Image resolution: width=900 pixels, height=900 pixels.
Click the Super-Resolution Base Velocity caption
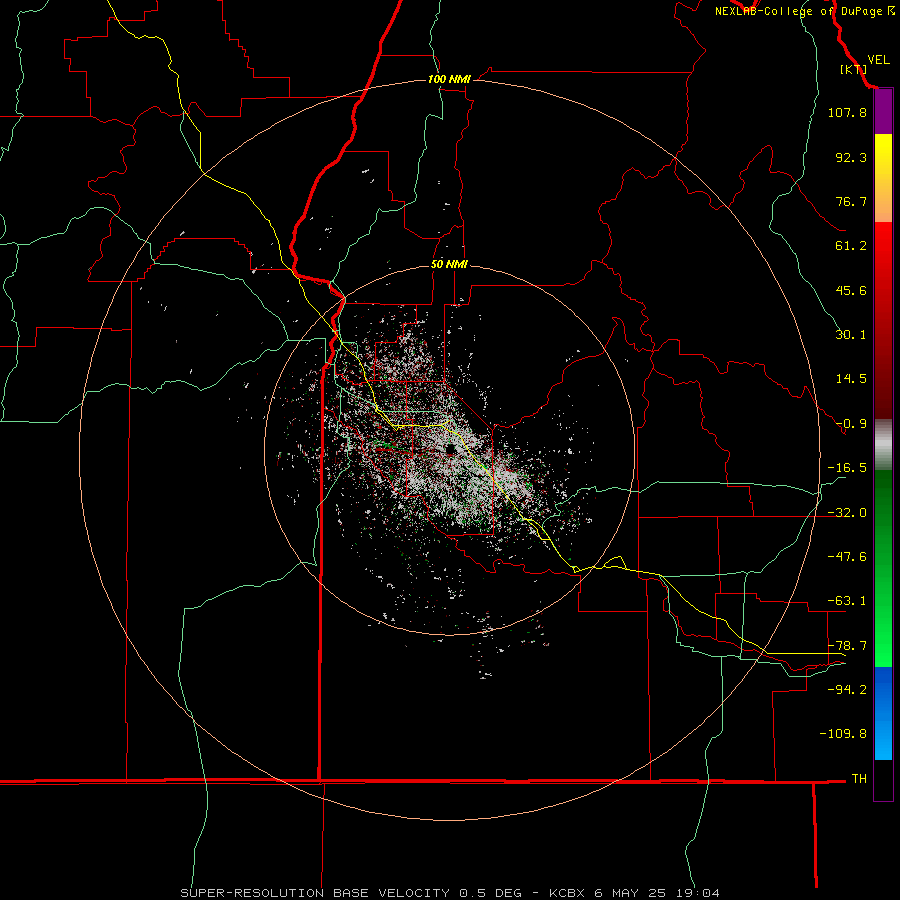(449, 893)
